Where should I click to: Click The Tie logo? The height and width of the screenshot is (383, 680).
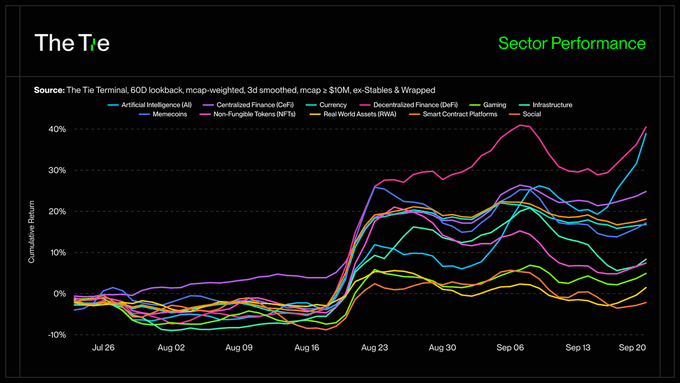pyautogui.click(x=72, y=43)
